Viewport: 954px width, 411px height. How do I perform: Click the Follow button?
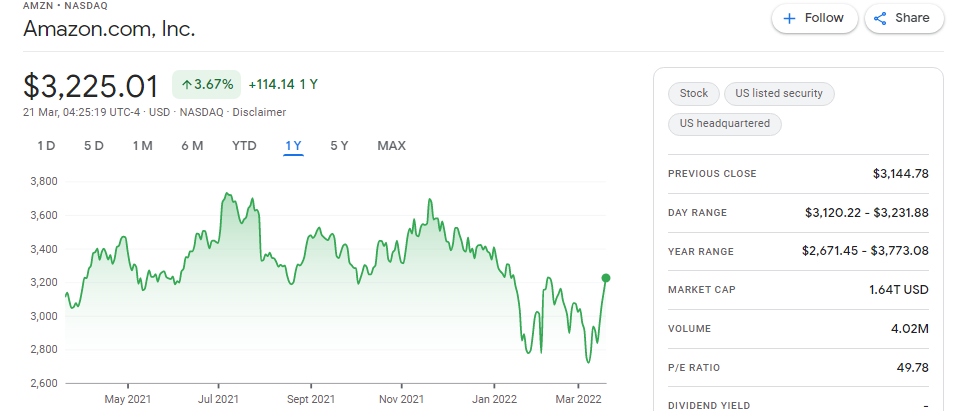pyautogui.click(x=815, y=18)
